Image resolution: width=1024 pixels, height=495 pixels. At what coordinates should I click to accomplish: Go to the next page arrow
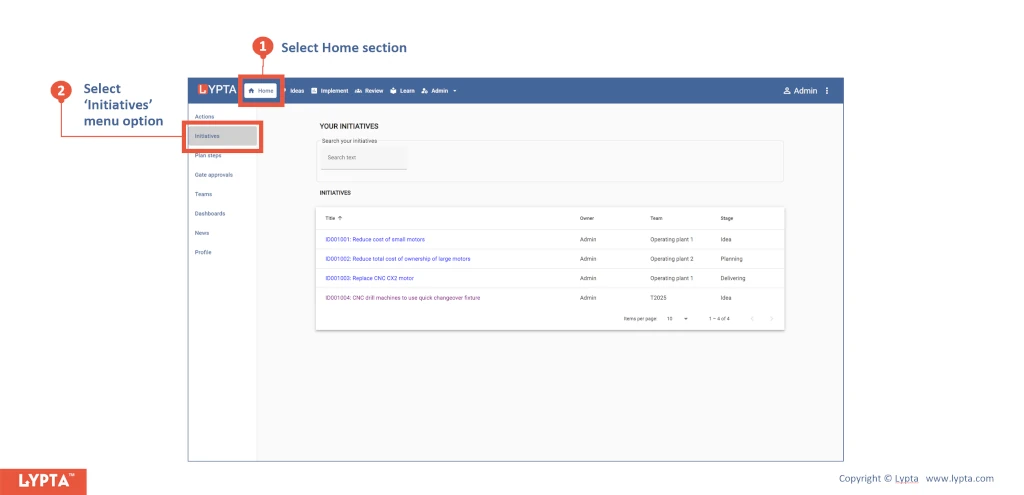click(x=771, y=319)
